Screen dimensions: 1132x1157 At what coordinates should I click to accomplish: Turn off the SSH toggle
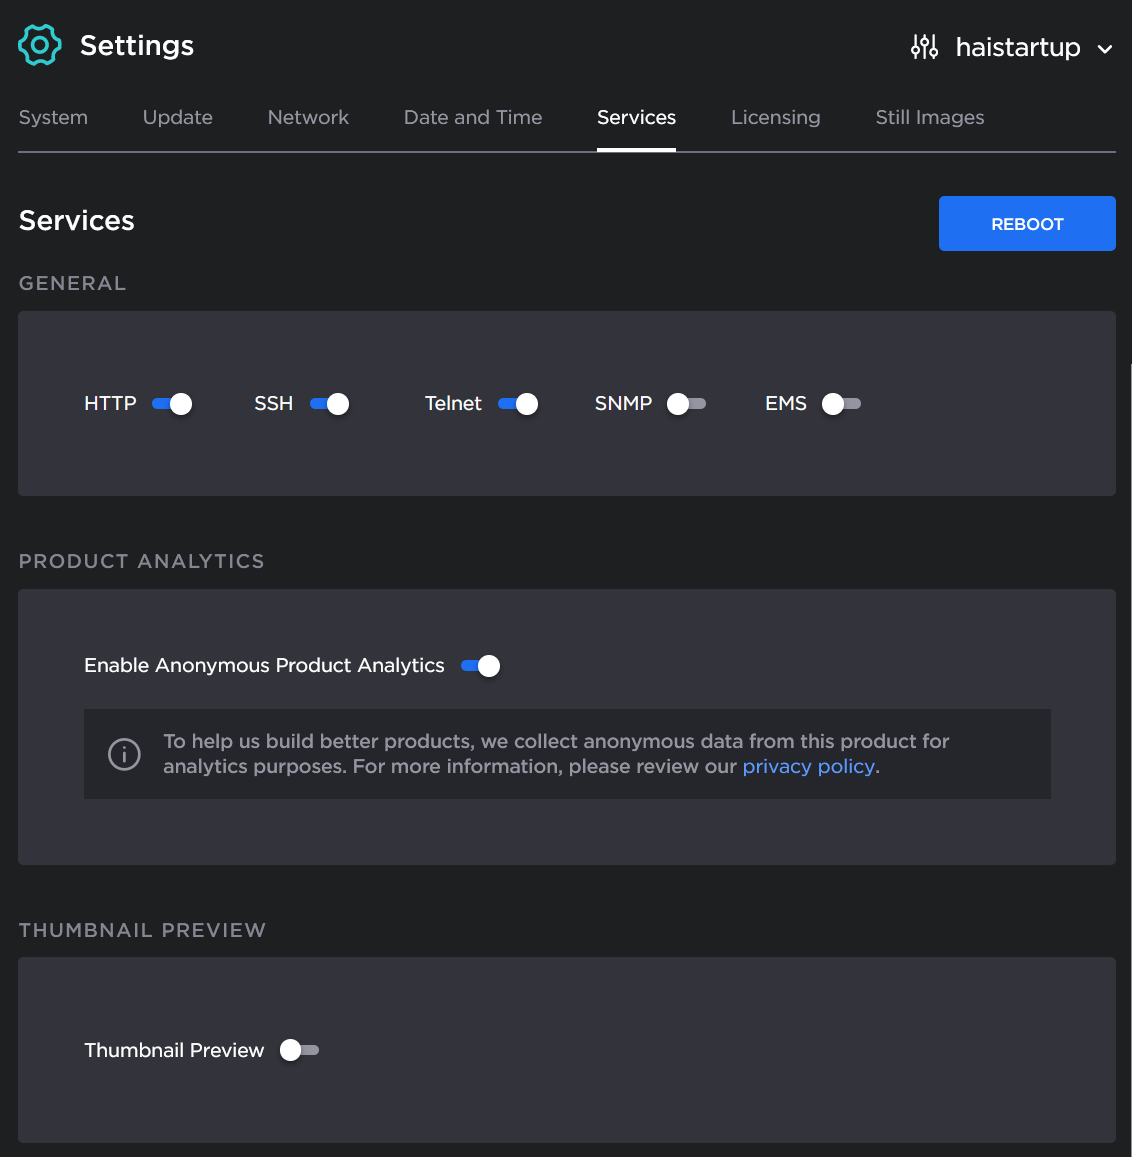[x=329, y=404]
